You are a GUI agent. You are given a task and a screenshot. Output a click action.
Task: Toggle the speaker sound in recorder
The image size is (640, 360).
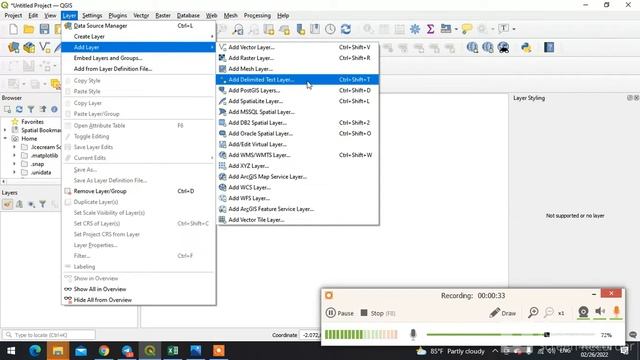(x=600, y=312)
